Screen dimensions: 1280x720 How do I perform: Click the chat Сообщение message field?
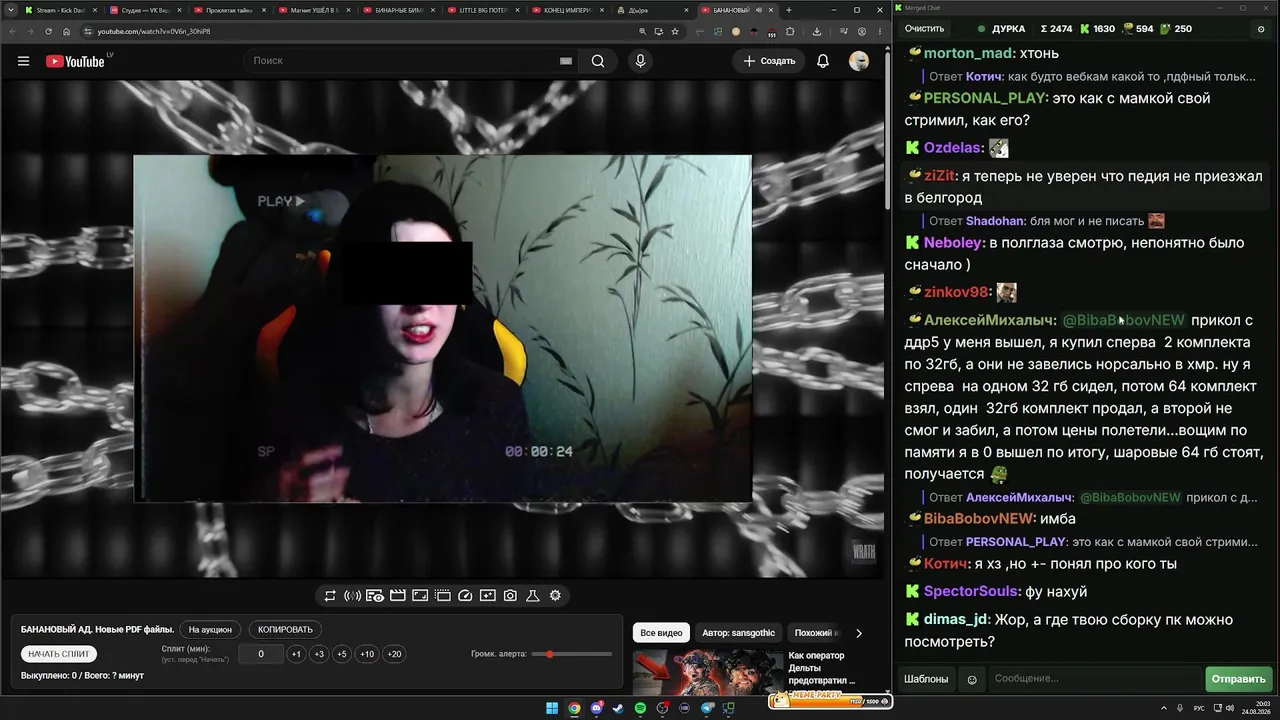(1095, 680)
